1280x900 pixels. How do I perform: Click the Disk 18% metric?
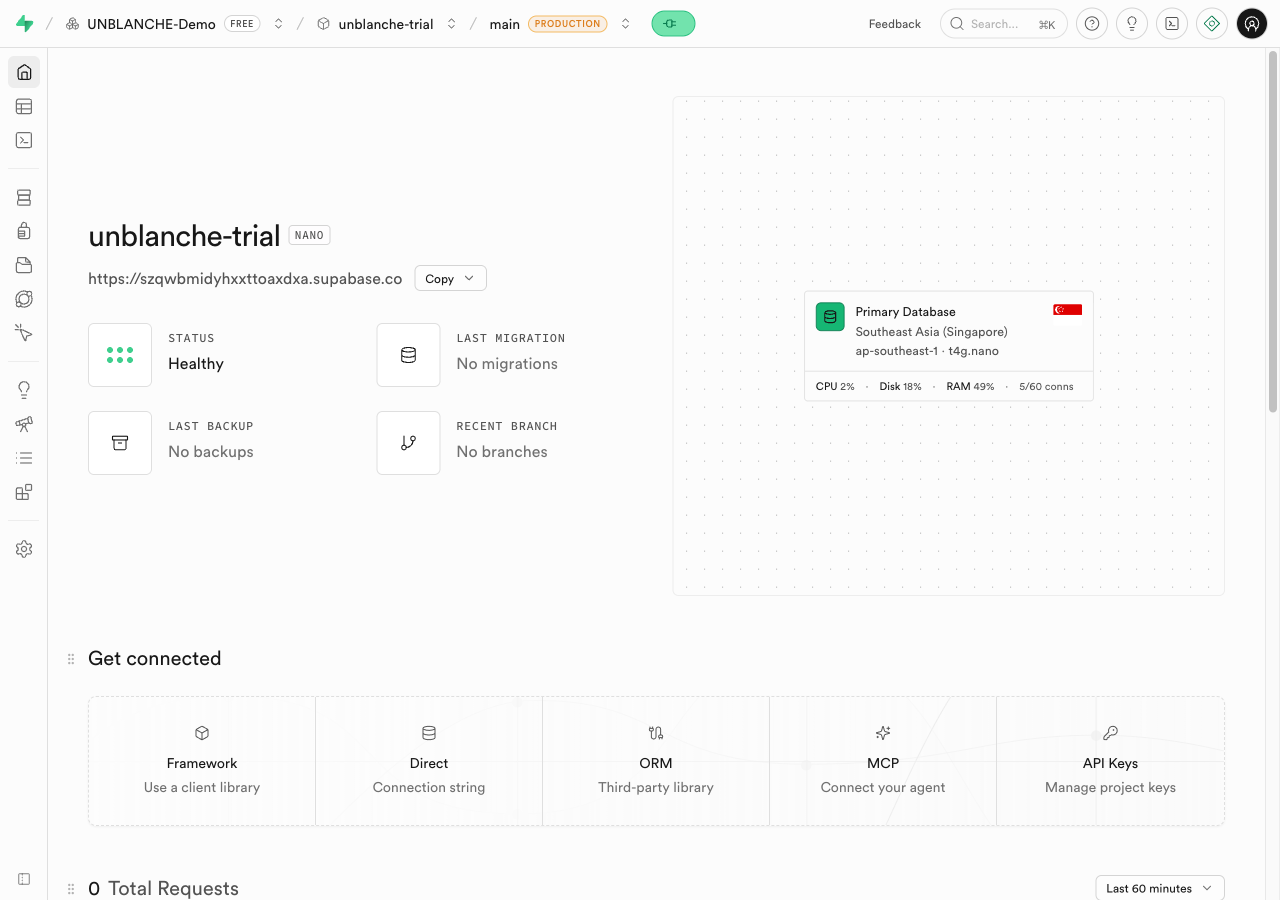click(x=900, y=387)
